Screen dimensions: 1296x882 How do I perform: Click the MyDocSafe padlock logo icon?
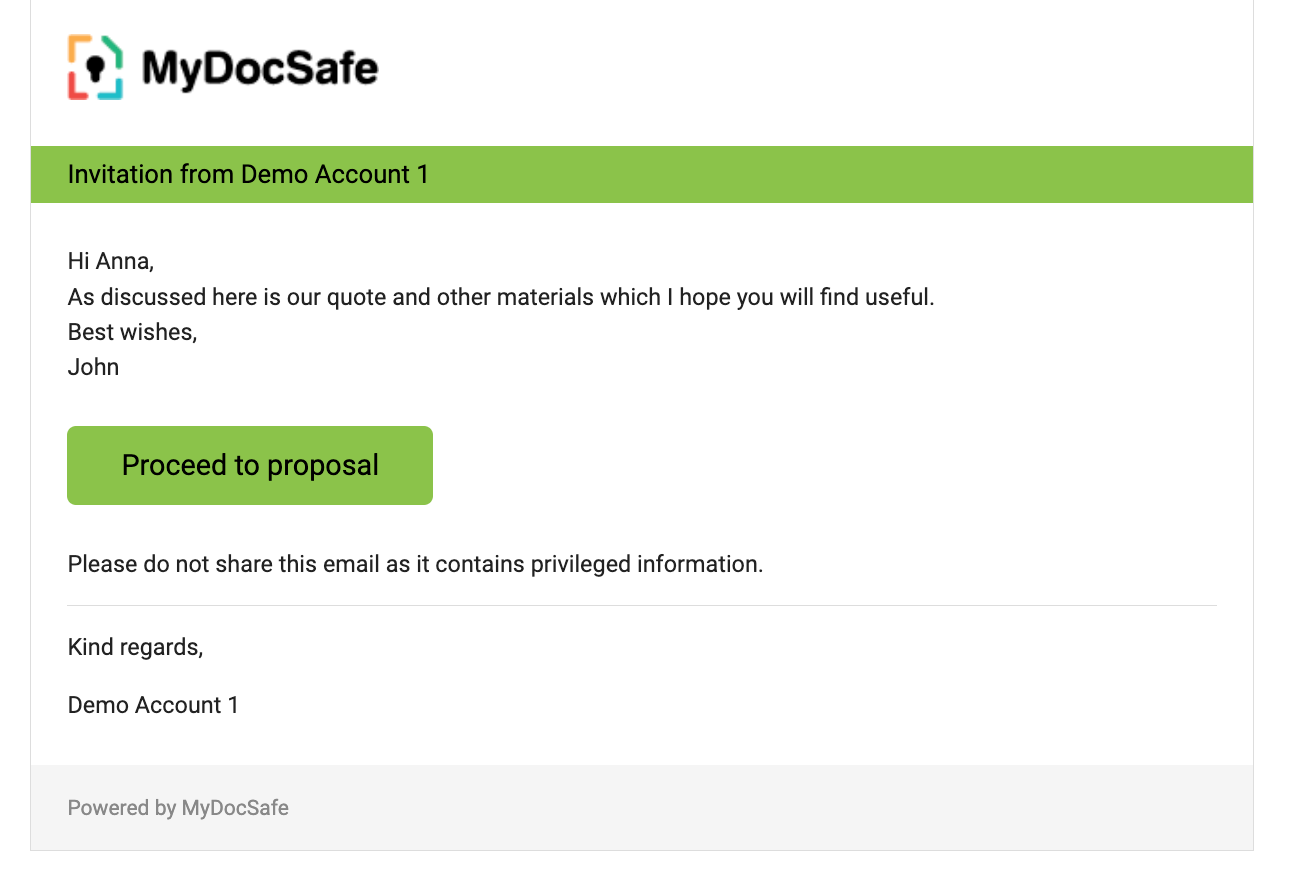(x=95, y=68)
